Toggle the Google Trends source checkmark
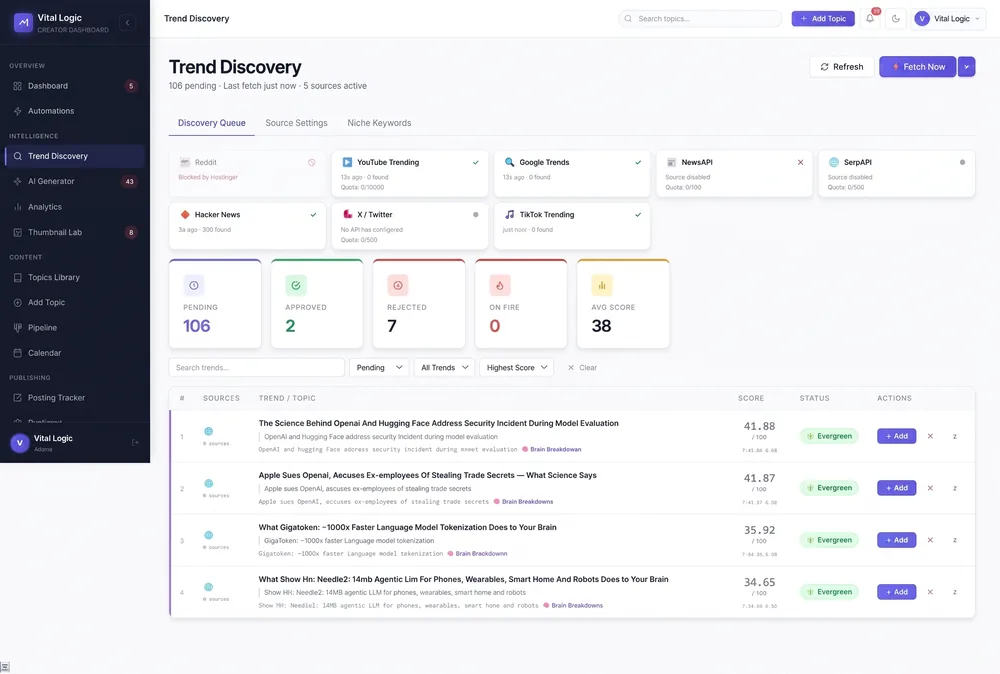Screen dimensions: 1000x674 click(x=638, y=163)
